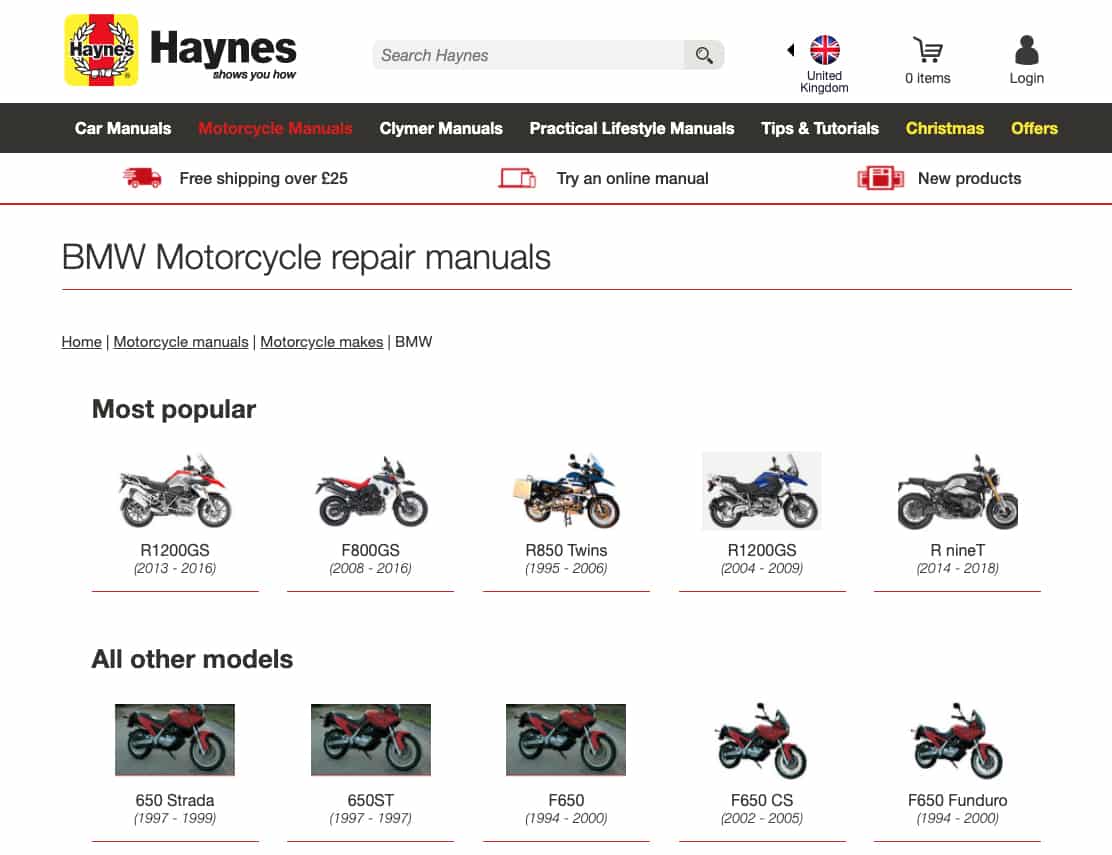Open the Motorcycle Manuals menu
Viewport: 1112px width, 855px height.
pos(275,128)
